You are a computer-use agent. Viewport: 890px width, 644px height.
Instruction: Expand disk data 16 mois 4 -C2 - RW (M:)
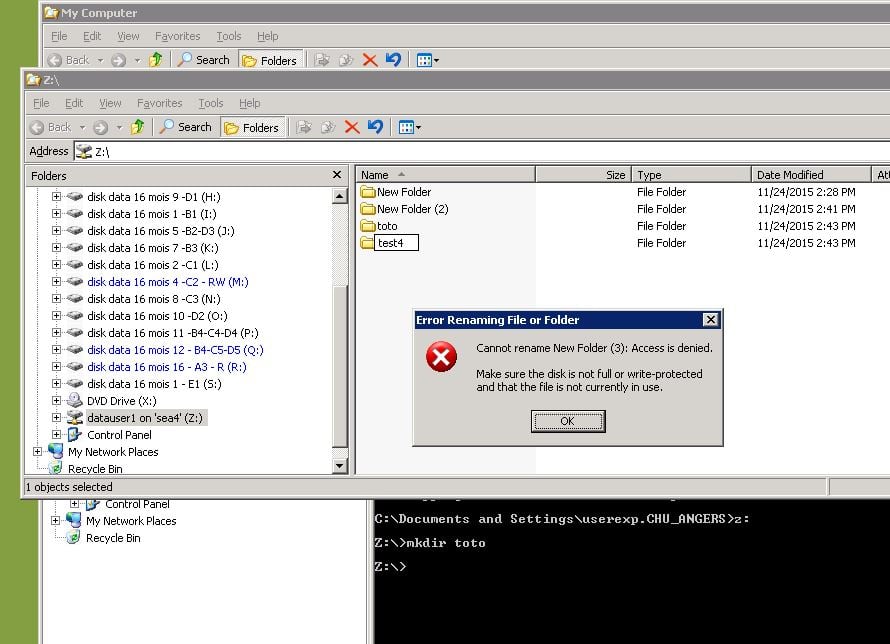[56, 281]
